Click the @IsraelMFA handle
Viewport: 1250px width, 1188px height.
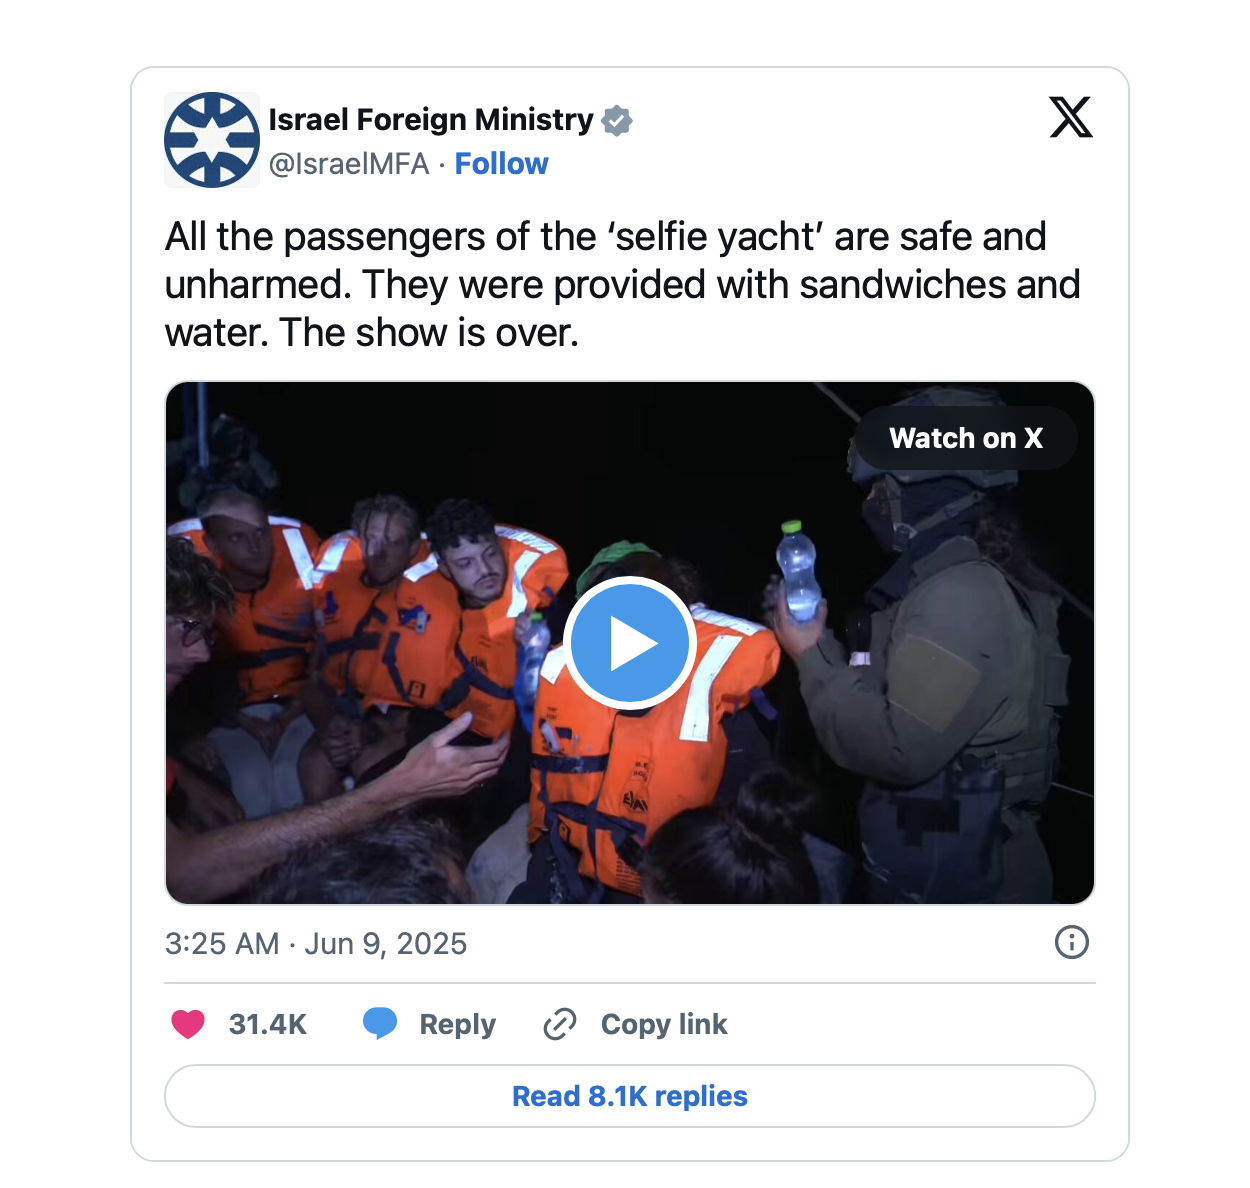349,163
